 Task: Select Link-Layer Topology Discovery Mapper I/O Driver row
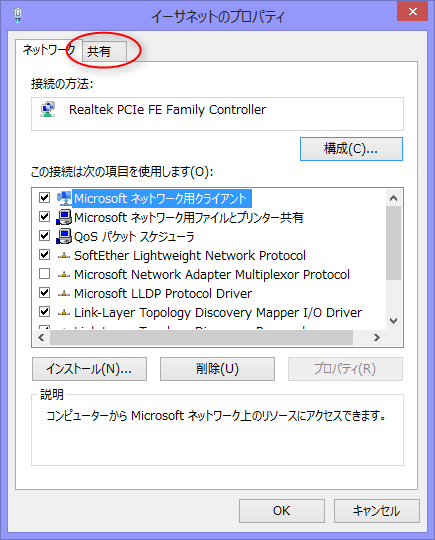click(x=218, y=312)
